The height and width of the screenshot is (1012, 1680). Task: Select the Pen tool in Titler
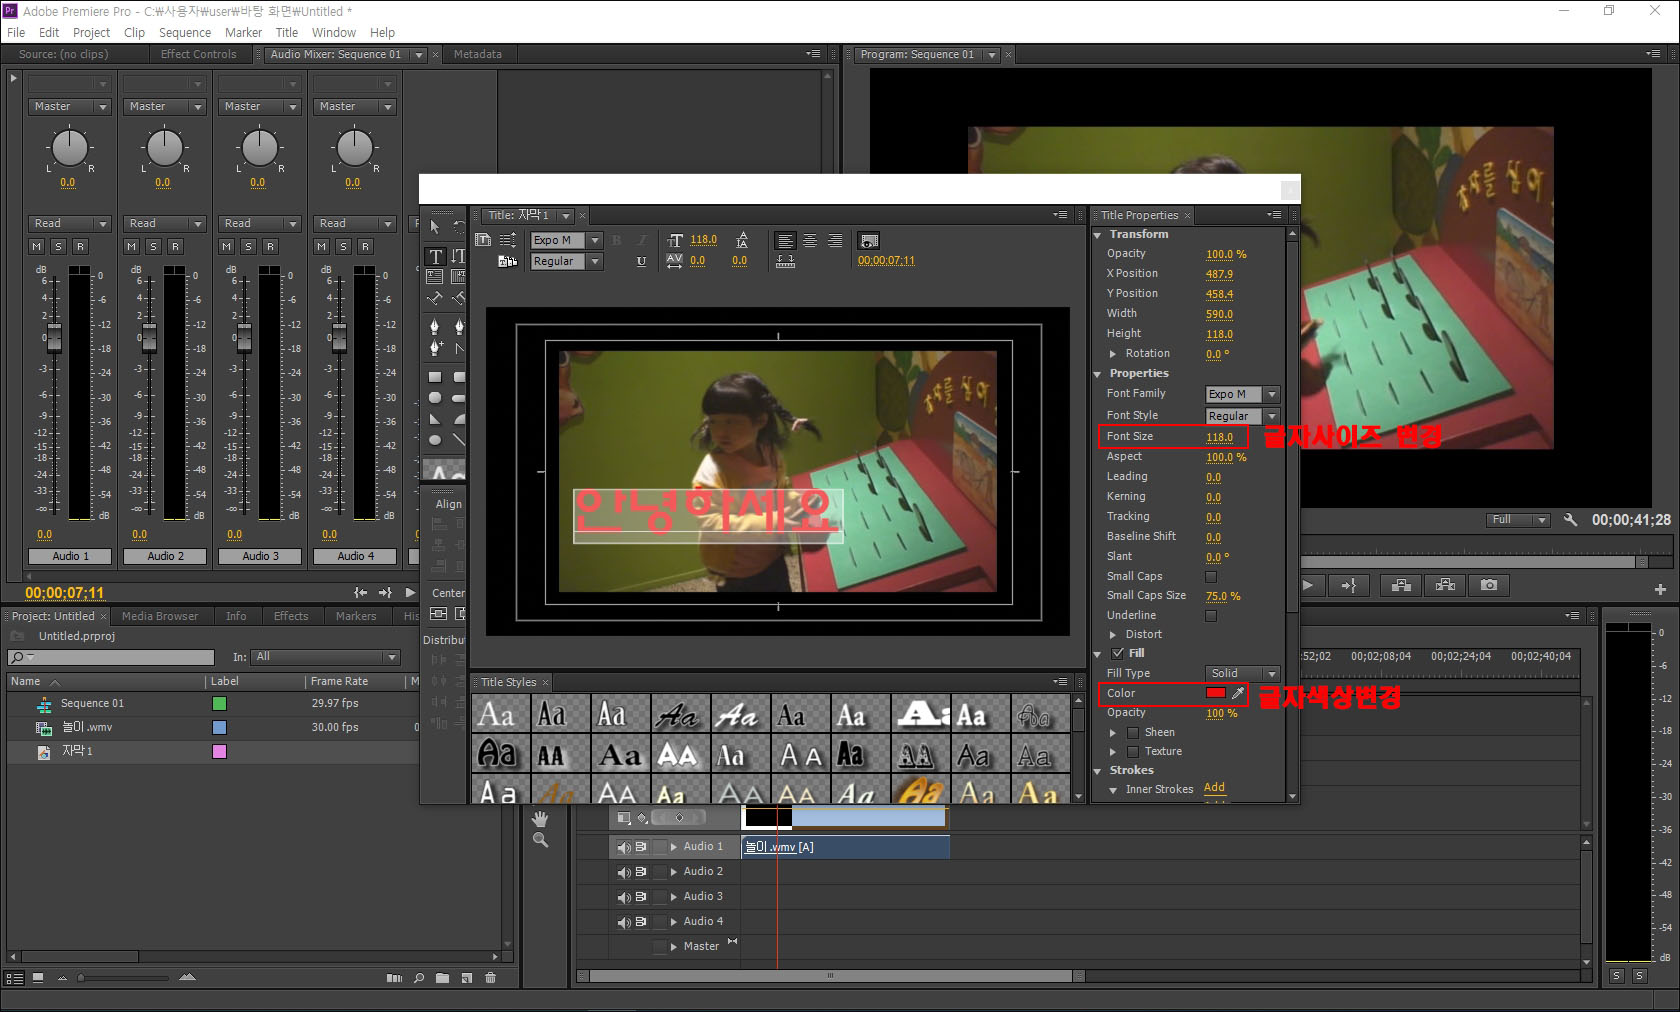pyautogui.click(x=435, y=326)
